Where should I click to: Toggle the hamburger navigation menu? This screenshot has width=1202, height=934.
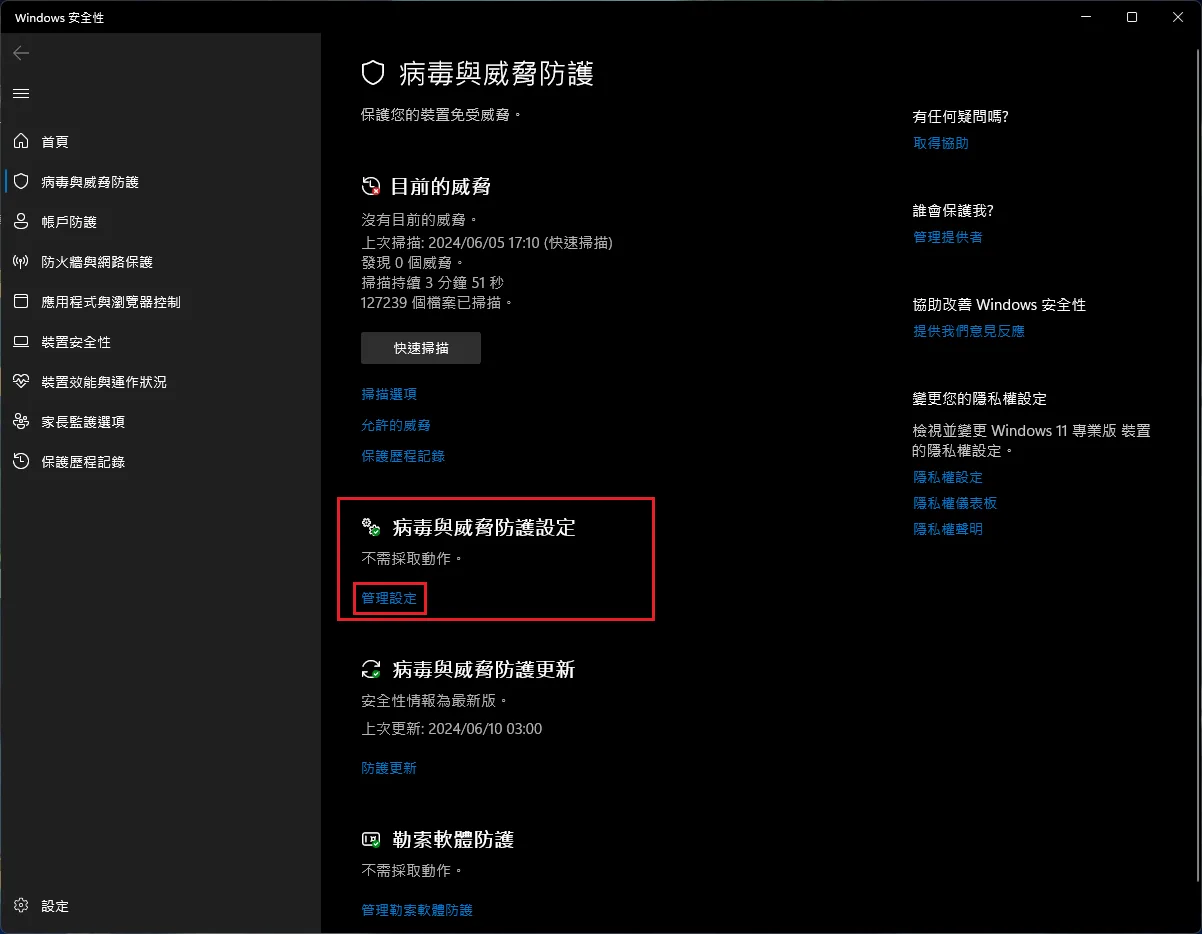click(x=21, y=93)
